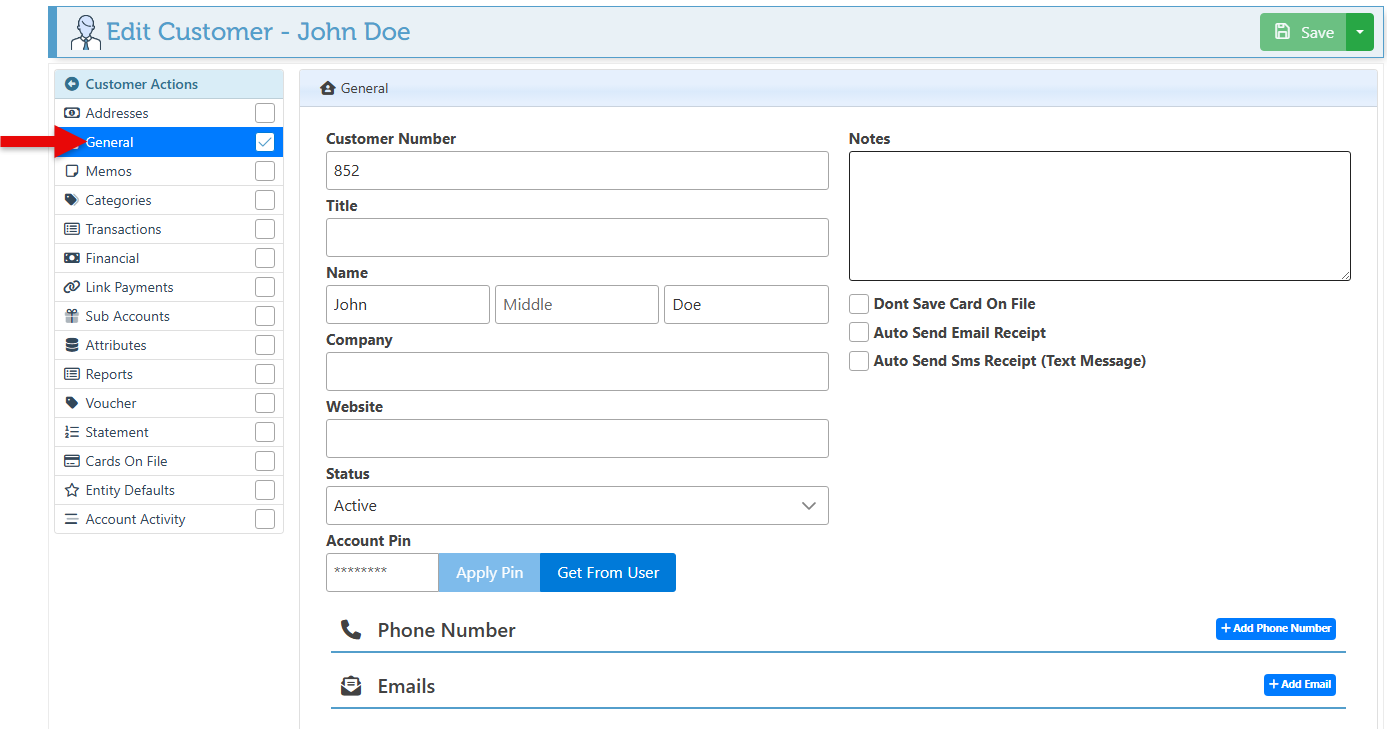Click the Attributes database icon

[72, 345]
